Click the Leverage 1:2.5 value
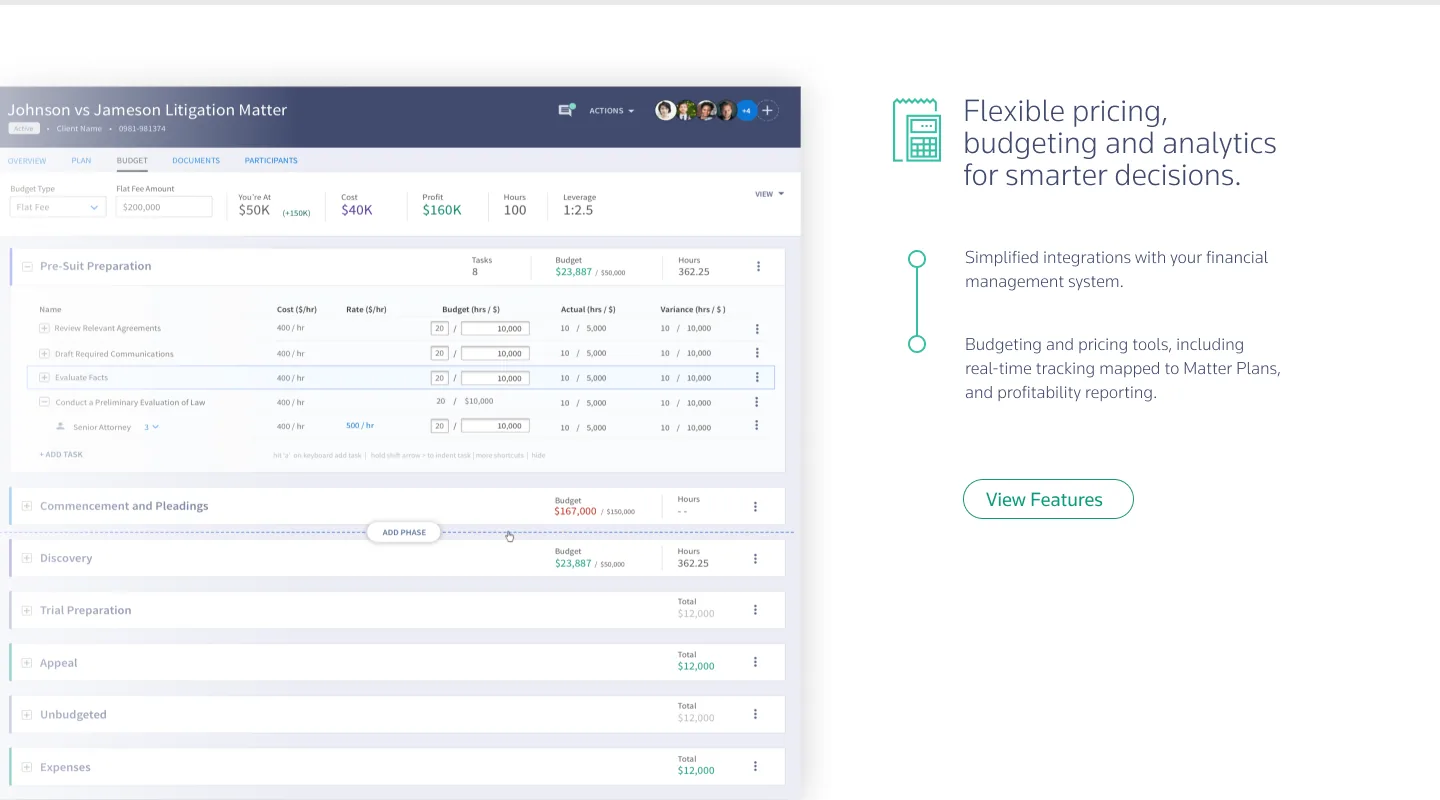Image resolution: width=1440 pixels, height=800 pixels. [578, 210]
